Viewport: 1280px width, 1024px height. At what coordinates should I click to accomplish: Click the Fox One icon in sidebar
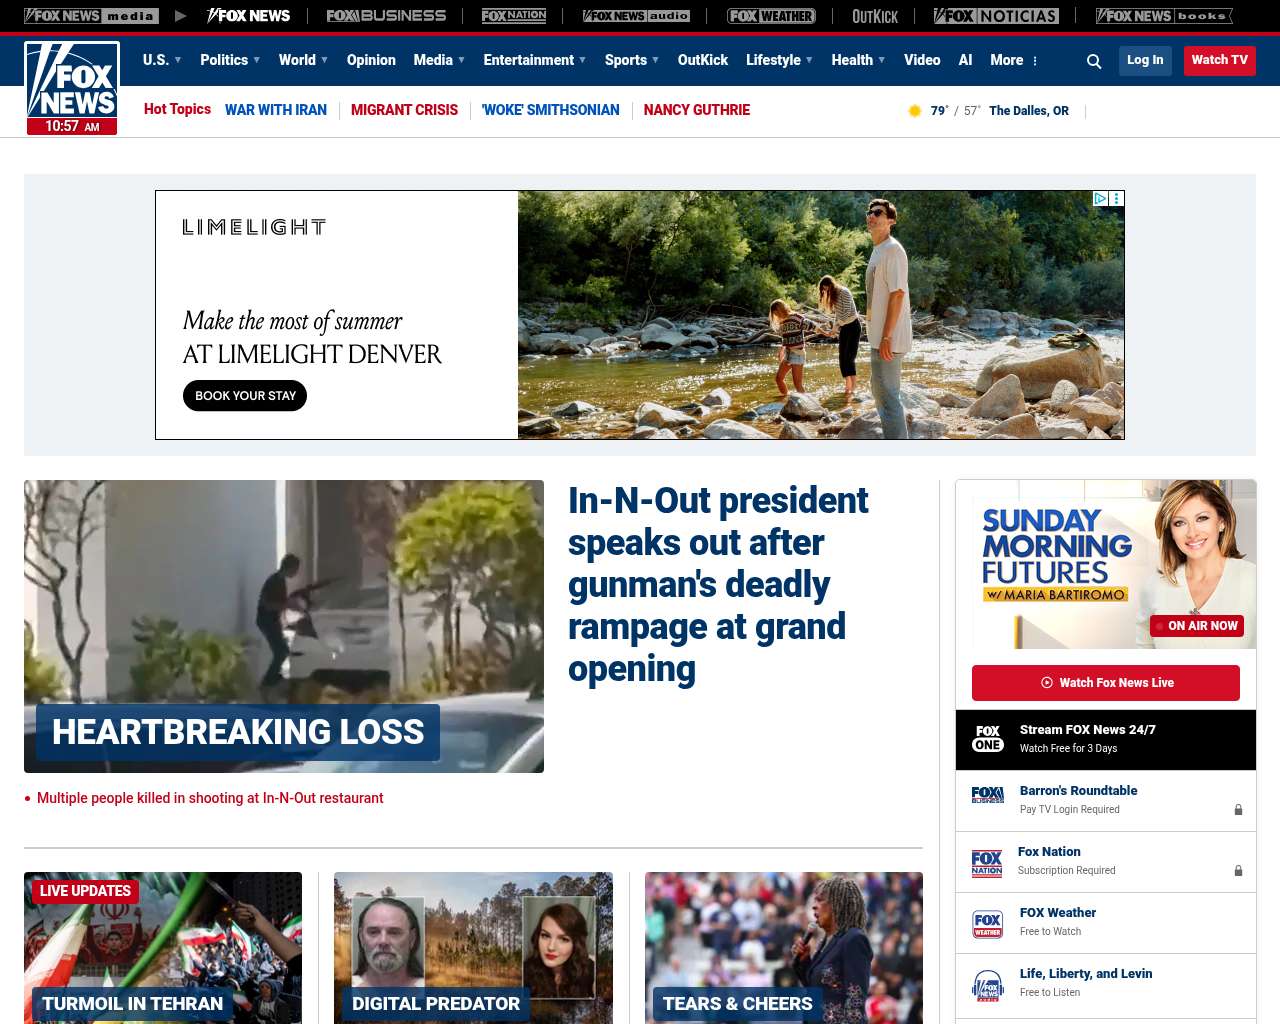point(988,739)
